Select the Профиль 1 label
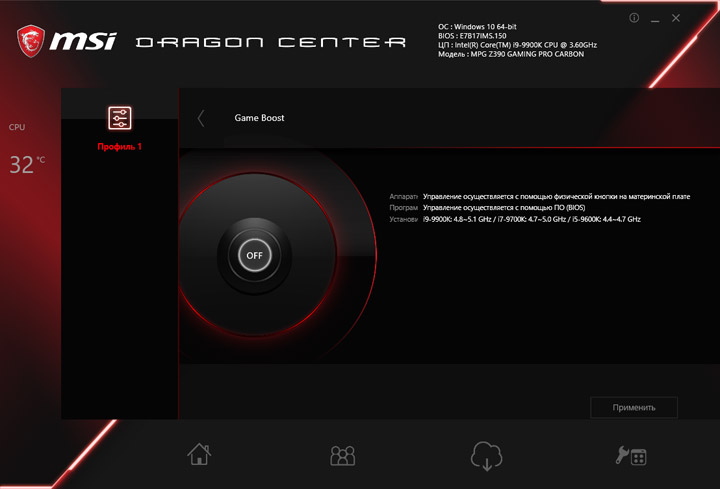720x489 pixels. (119, 146)
